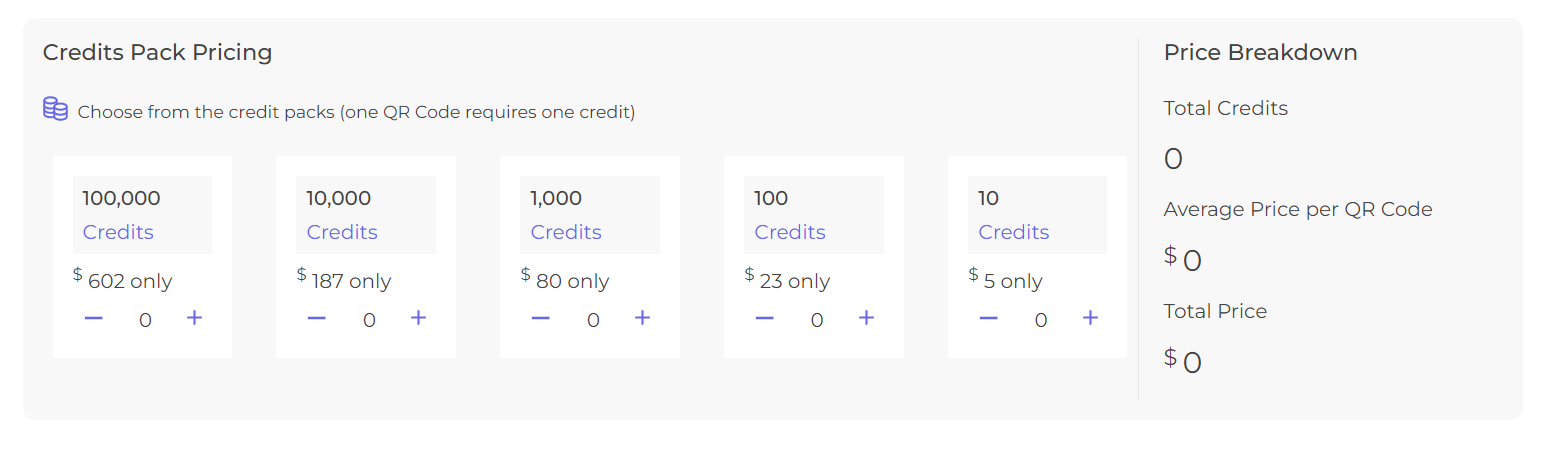Click plus on 1,000 credits pack
This screenshot has height=462, width=1567.
(642, 318)
